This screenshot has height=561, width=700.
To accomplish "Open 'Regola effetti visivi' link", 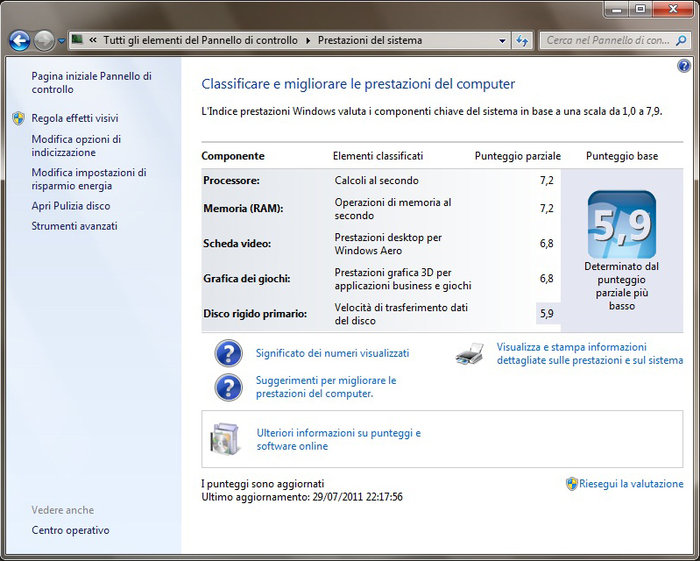I will (x=75, y=118).
